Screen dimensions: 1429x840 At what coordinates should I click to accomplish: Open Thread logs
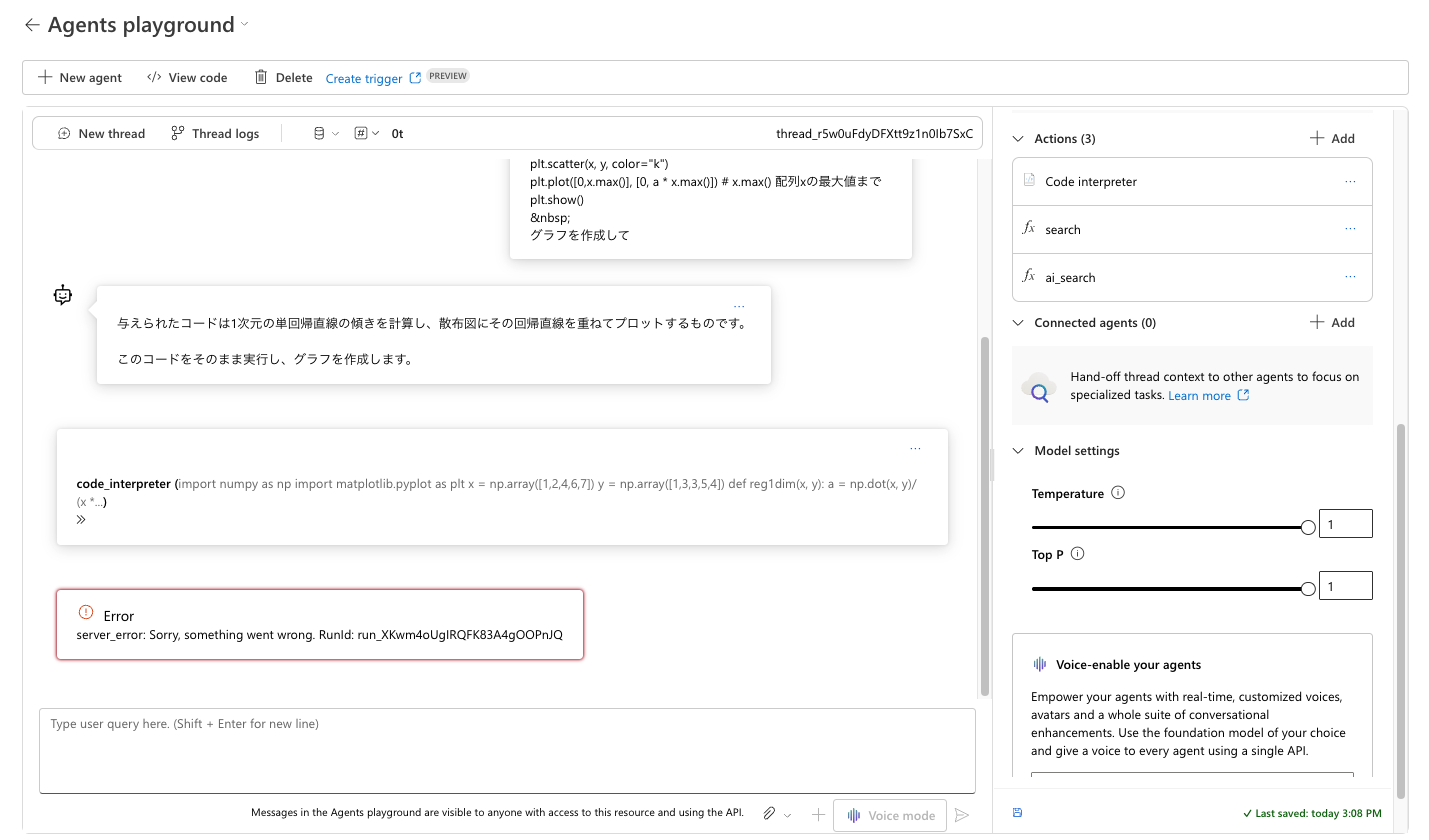point(214,132)
